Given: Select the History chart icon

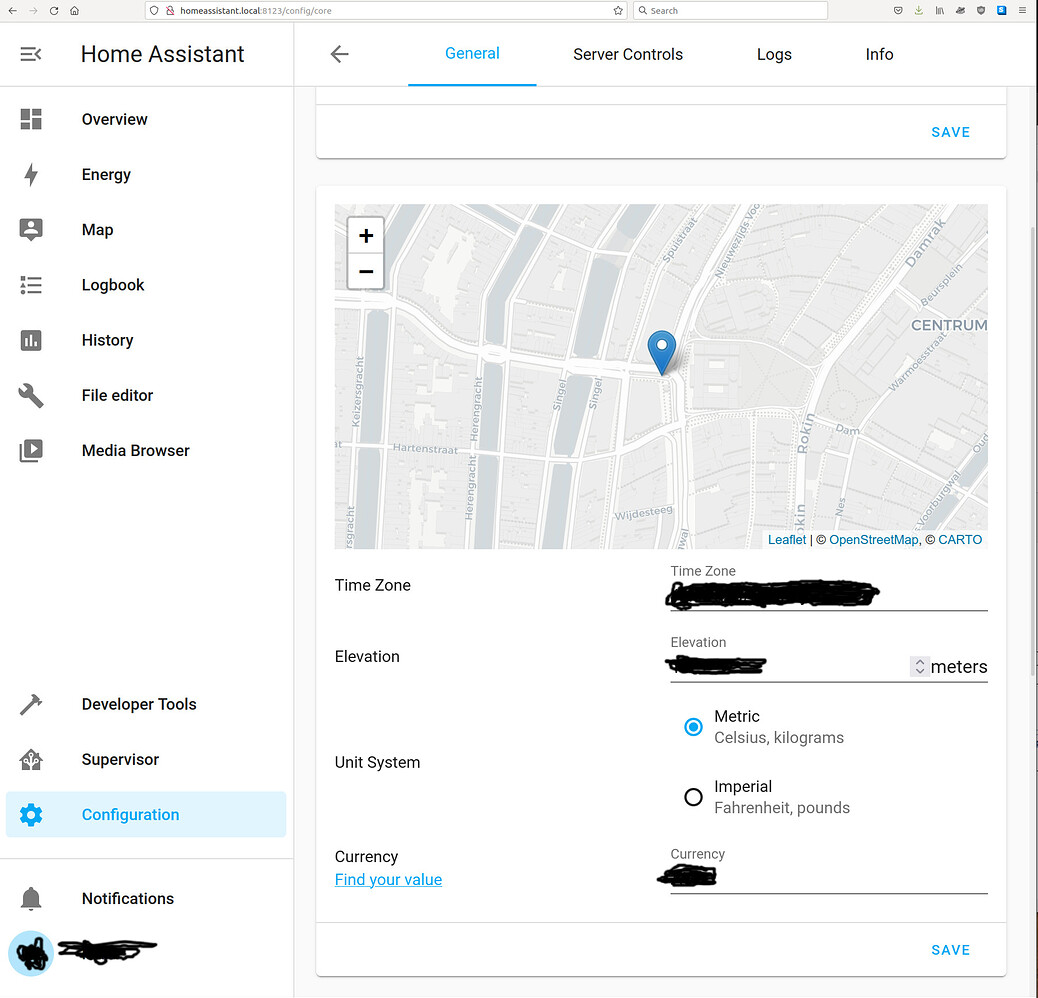Looking at the screenshot, I should [31, 340].
